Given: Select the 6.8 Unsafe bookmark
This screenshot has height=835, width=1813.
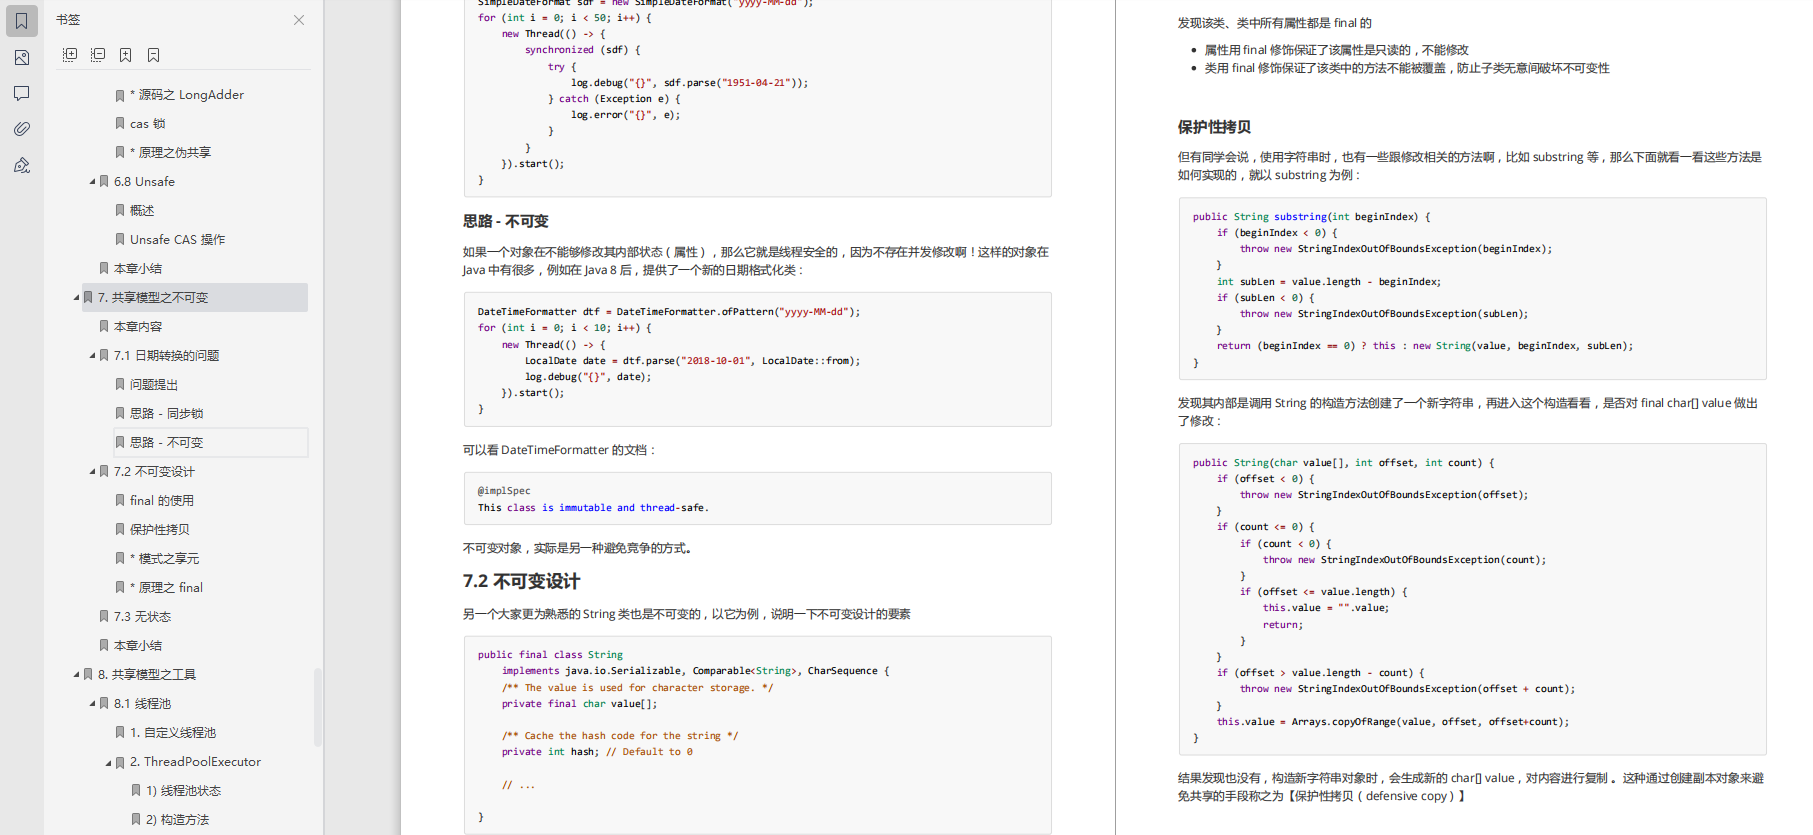Looking at the screenshot, I should 144,182.
